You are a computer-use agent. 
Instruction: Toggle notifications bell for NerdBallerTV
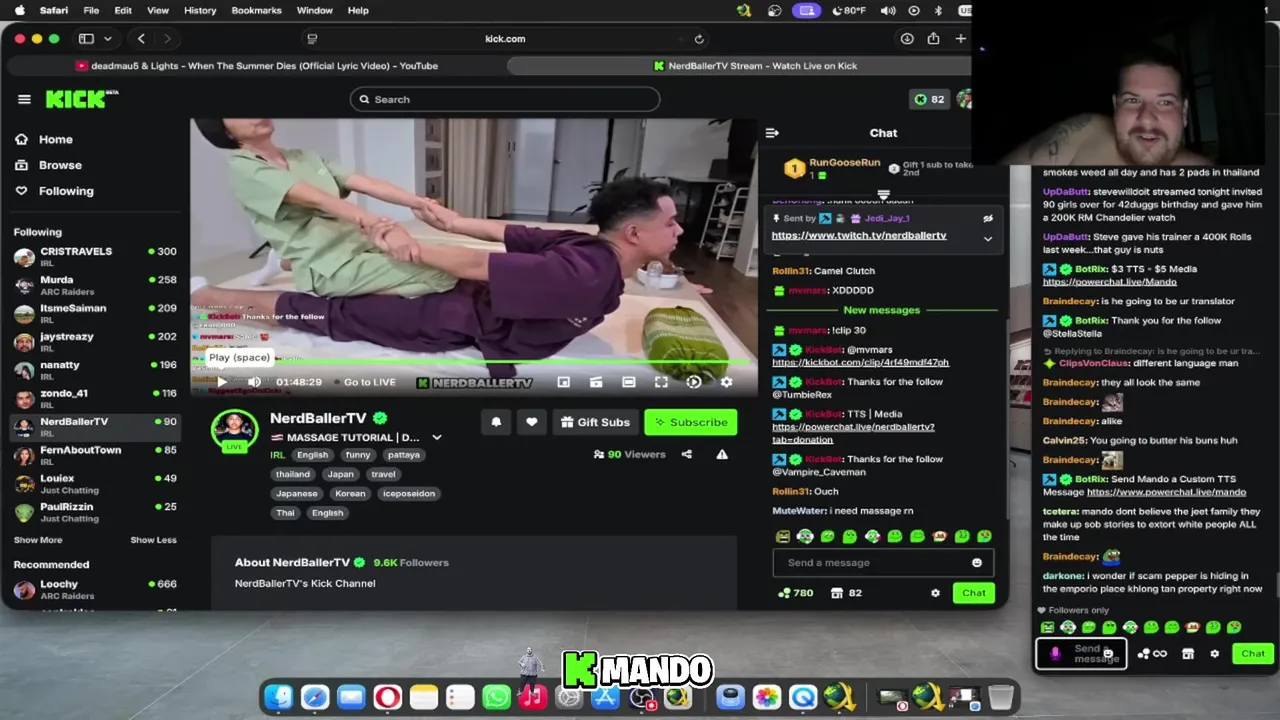[x=496, y=422]
